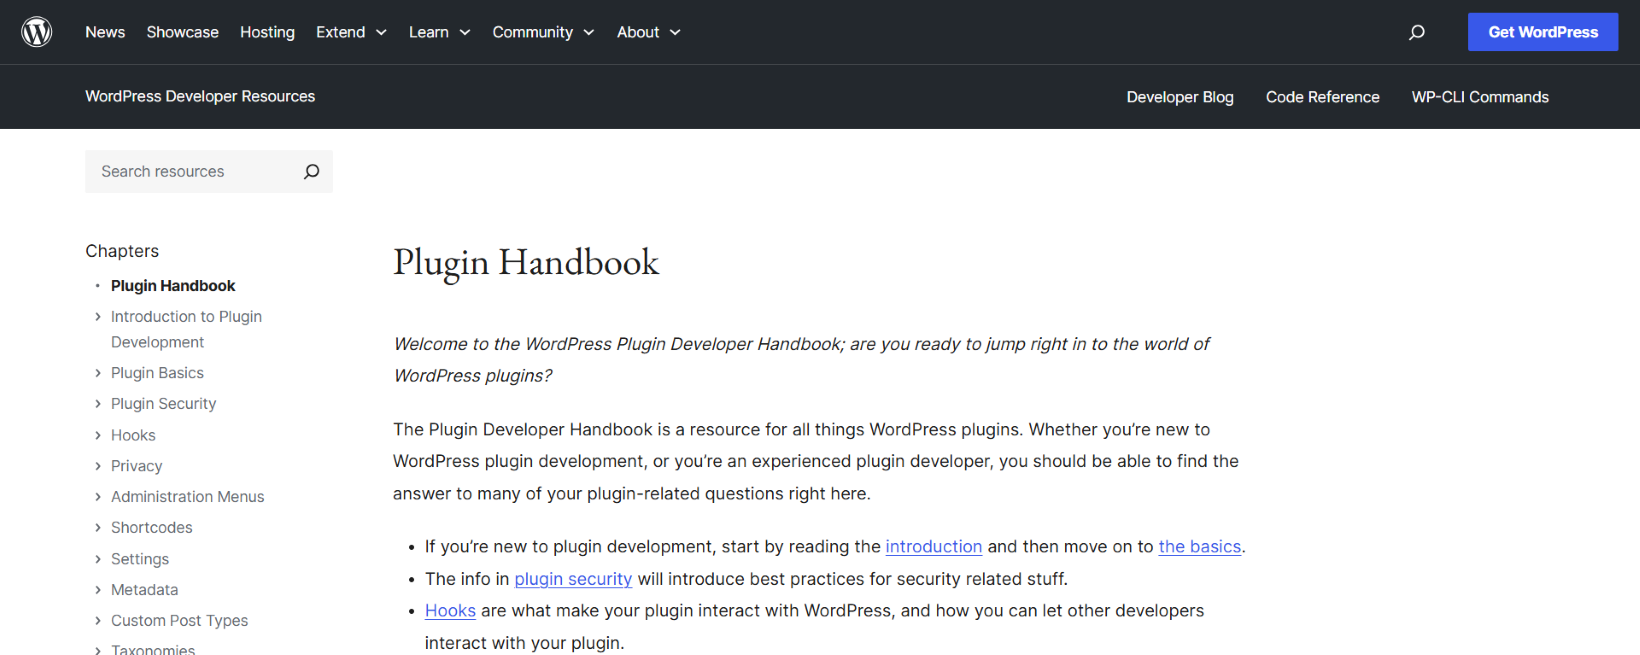The width and height of the screenshot is (1640, 655).
Task: Expand chevron beside Shortcodes
Action: click(98, 528)
